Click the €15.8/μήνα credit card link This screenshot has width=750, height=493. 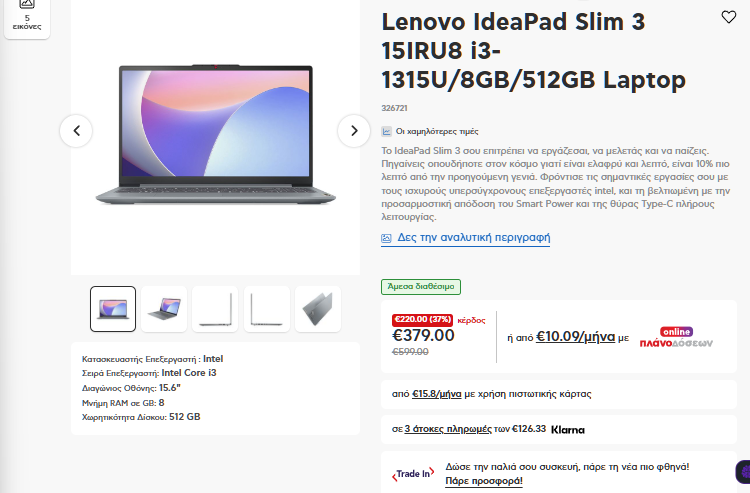[437, 394]
